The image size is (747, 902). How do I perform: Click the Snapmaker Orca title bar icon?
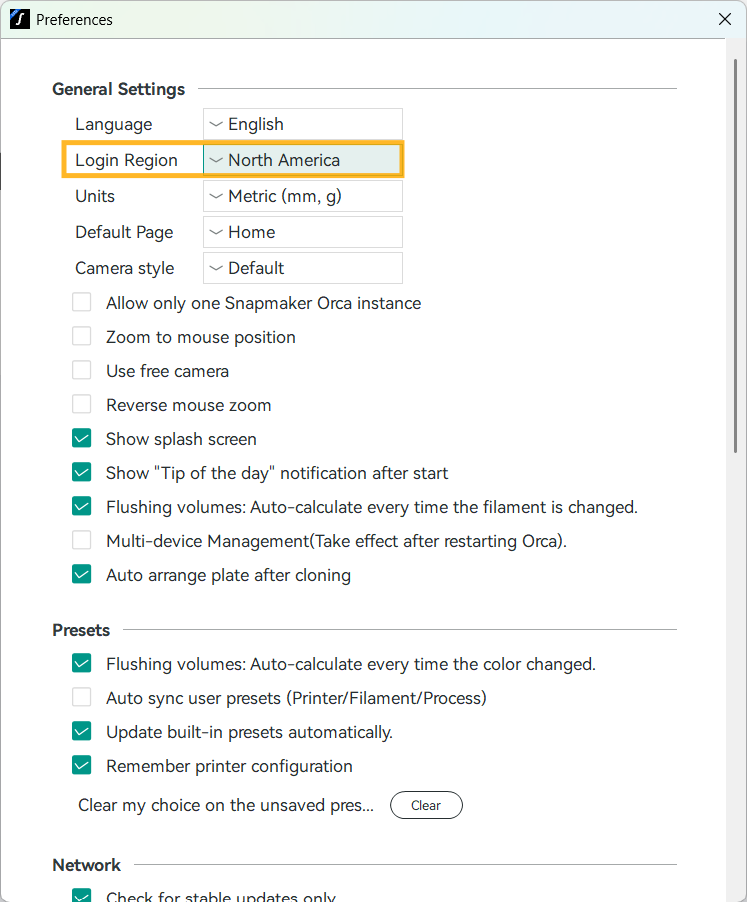[x=19, y=19]
